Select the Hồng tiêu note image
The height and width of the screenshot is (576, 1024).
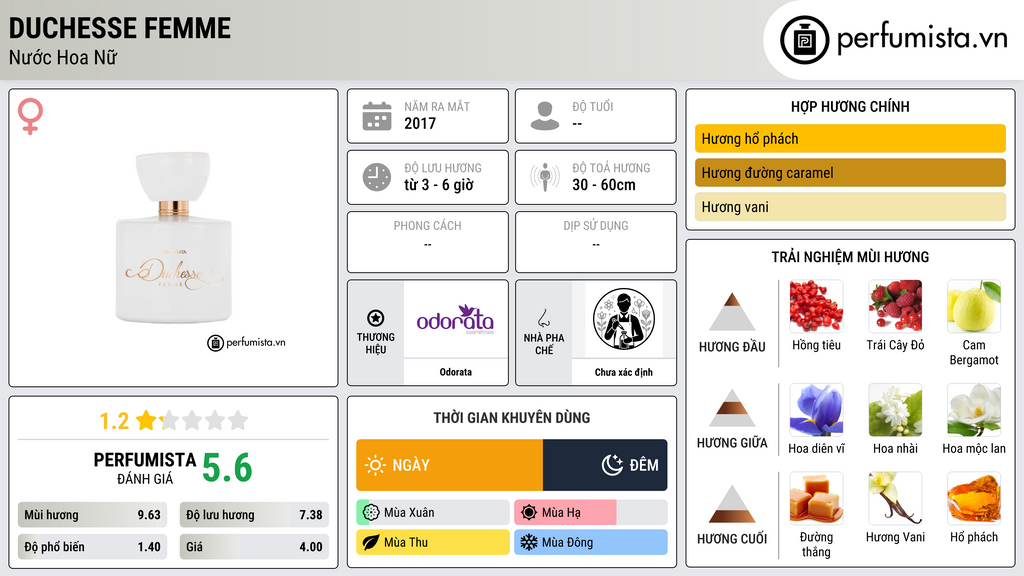pyautogui.click(x=816, y=306)
